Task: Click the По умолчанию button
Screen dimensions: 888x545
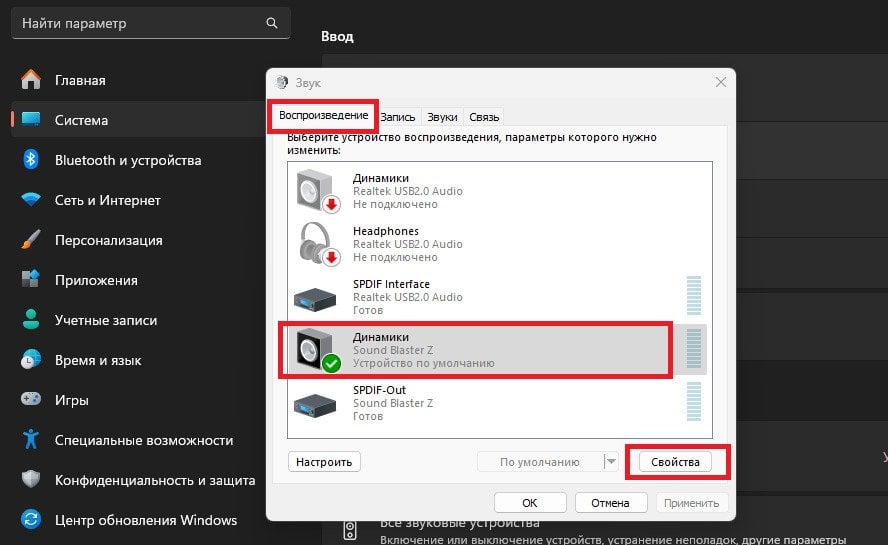Action: (x=540, y=462)
